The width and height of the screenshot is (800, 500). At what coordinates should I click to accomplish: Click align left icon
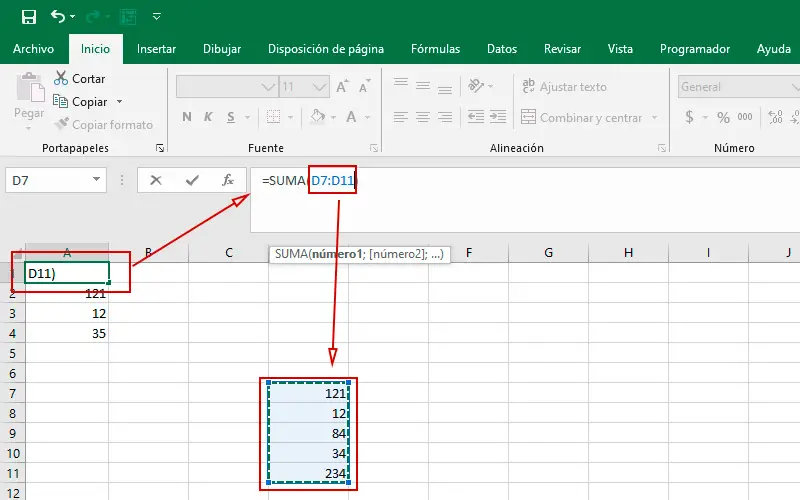click(401, 117)
